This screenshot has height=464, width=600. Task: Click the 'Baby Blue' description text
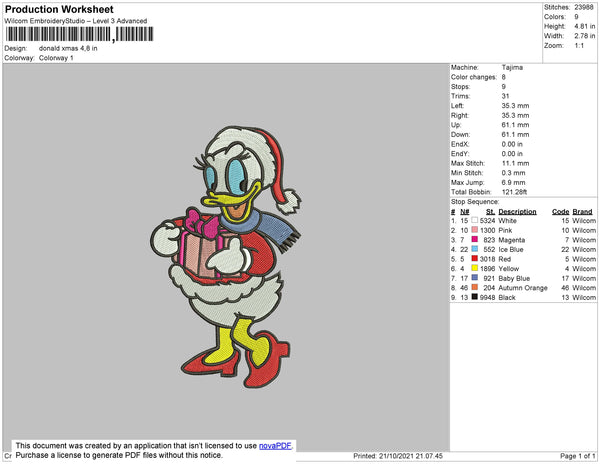514,278
